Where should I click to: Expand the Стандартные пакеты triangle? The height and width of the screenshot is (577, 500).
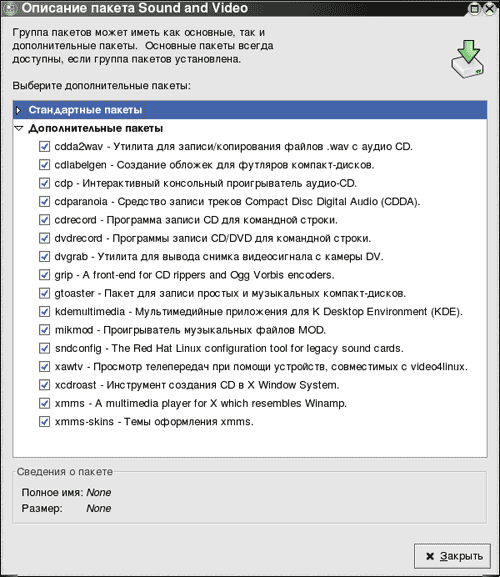[18, 110]
